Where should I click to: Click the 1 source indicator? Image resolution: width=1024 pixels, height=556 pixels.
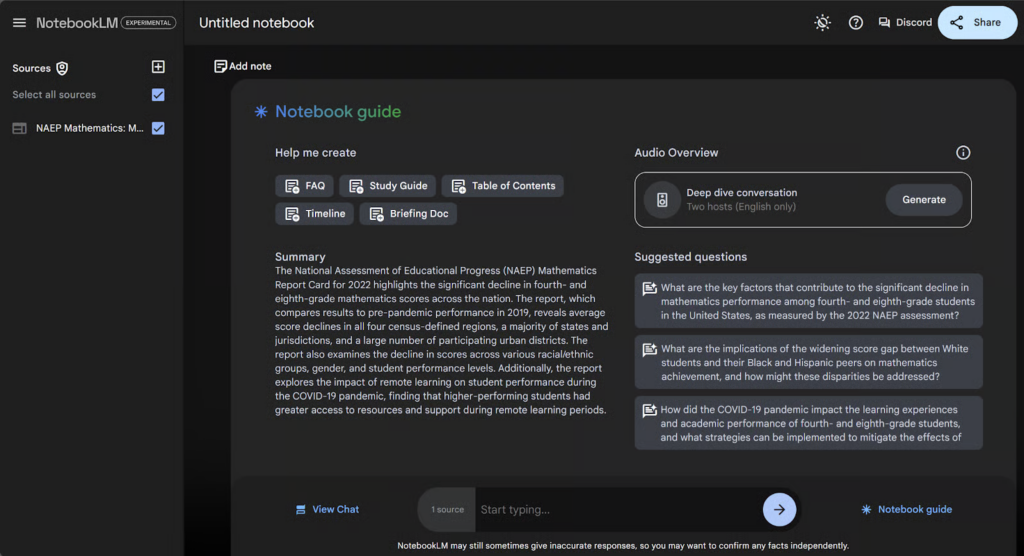coord(447,510)
